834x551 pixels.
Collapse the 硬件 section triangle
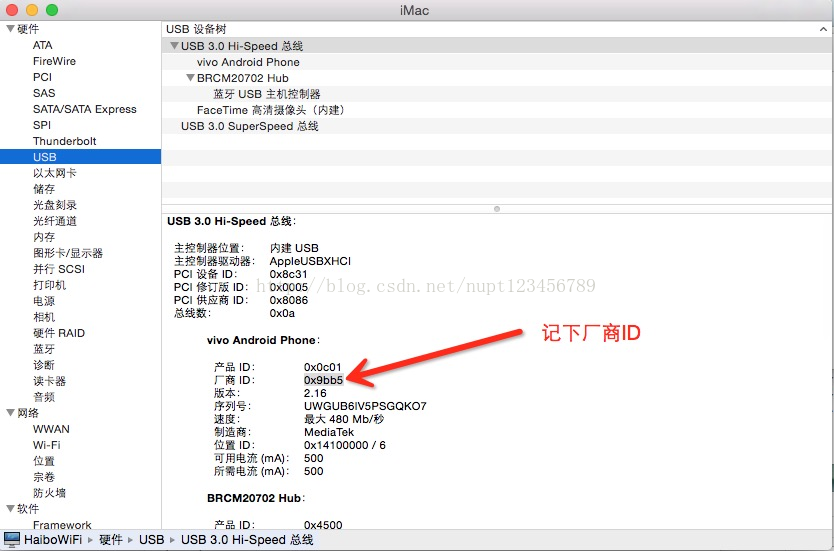(x=10, y=29)
